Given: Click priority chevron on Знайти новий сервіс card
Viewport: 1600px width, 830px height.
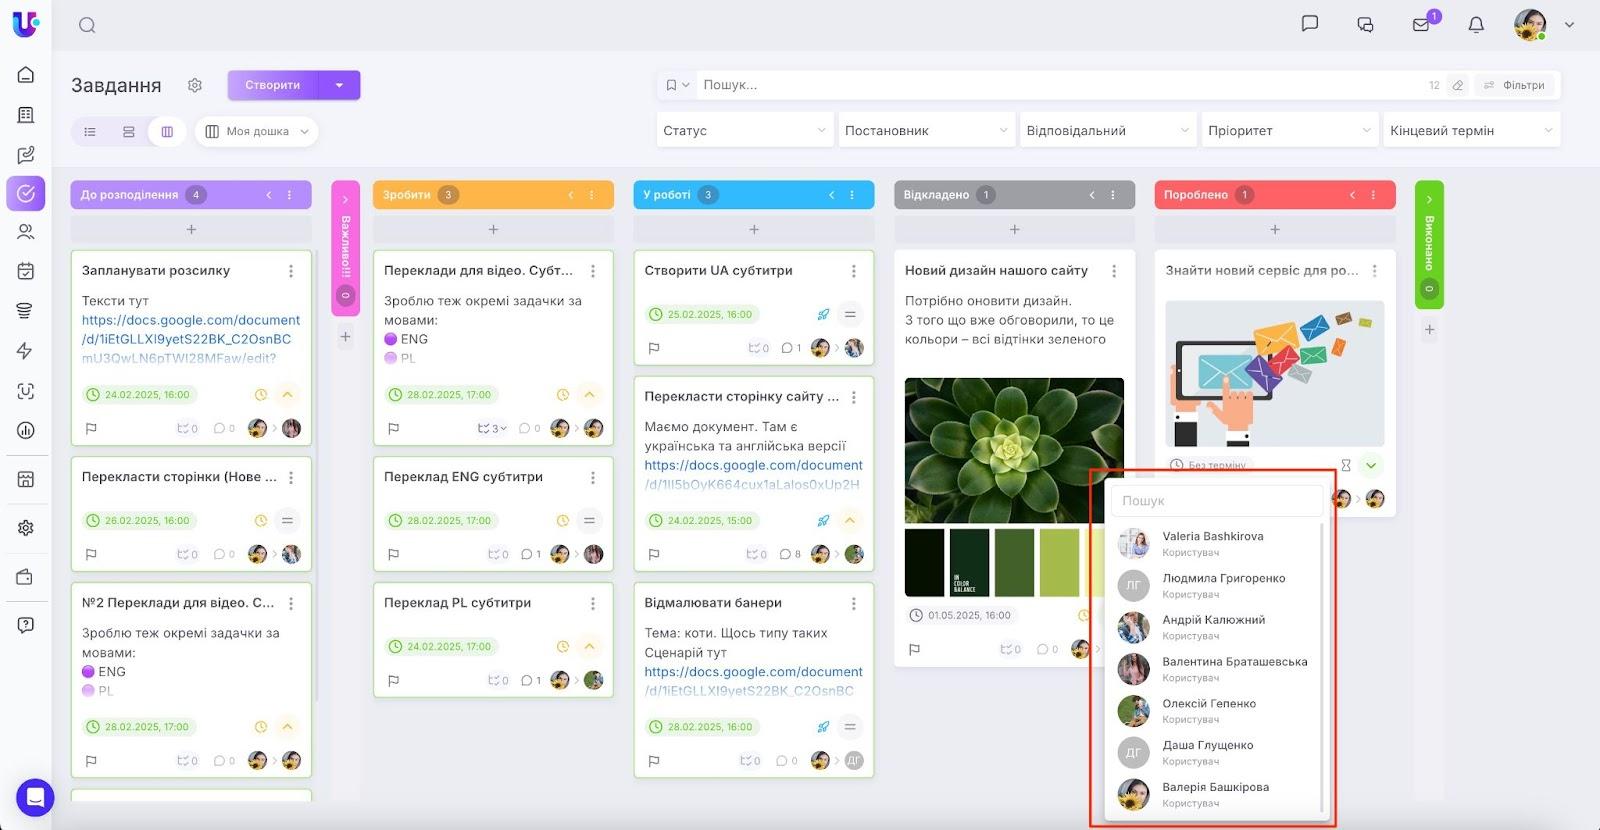Looking at the screenshot, I should pyautogui.click(x=1371, y=465).
